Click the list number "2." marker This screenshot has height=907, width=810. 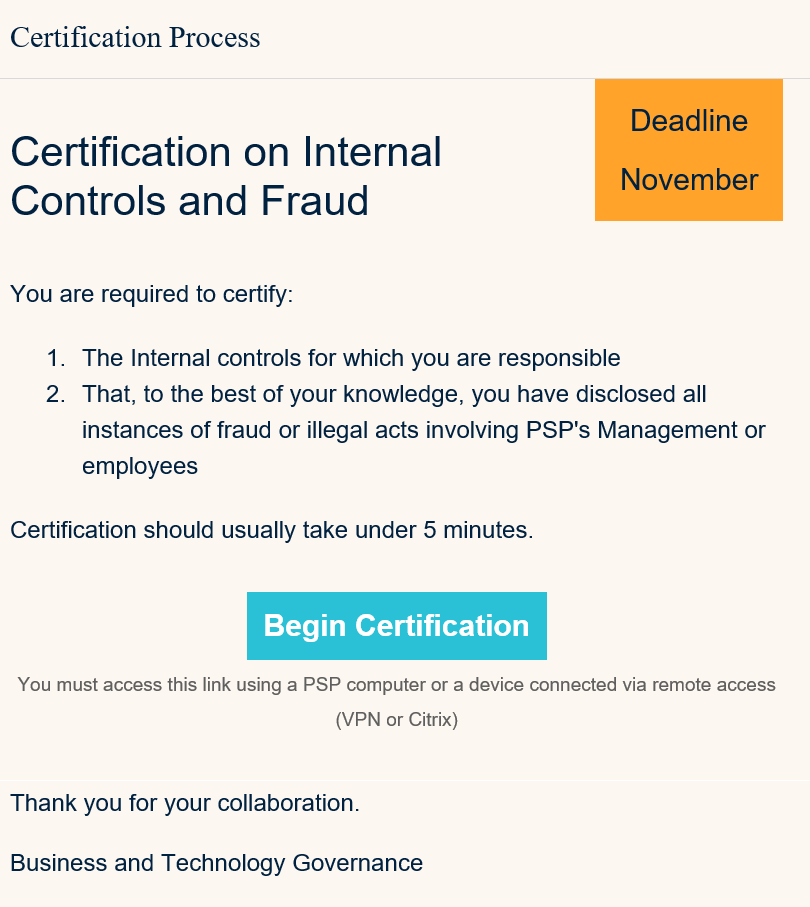pyautogui.click(x=56, y=394)
